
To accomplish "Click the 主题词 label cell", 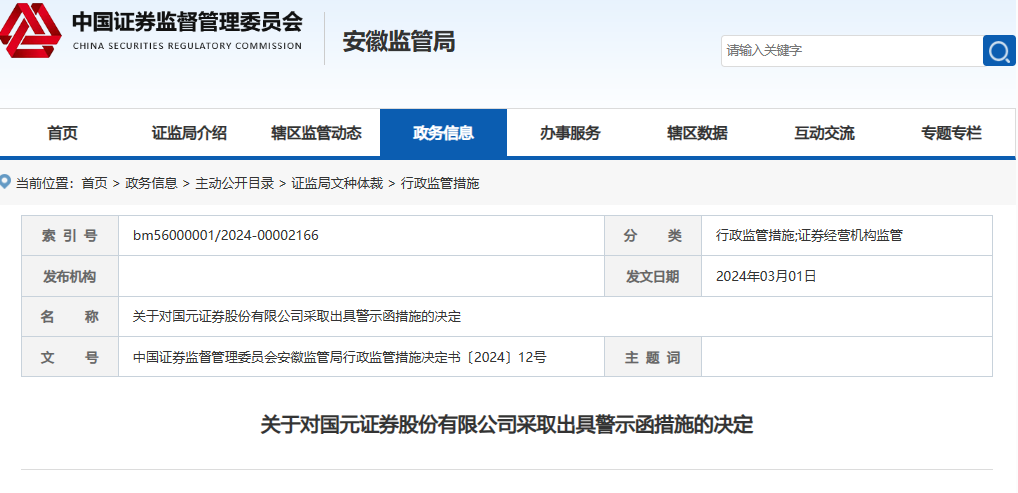I will point(652,357).
